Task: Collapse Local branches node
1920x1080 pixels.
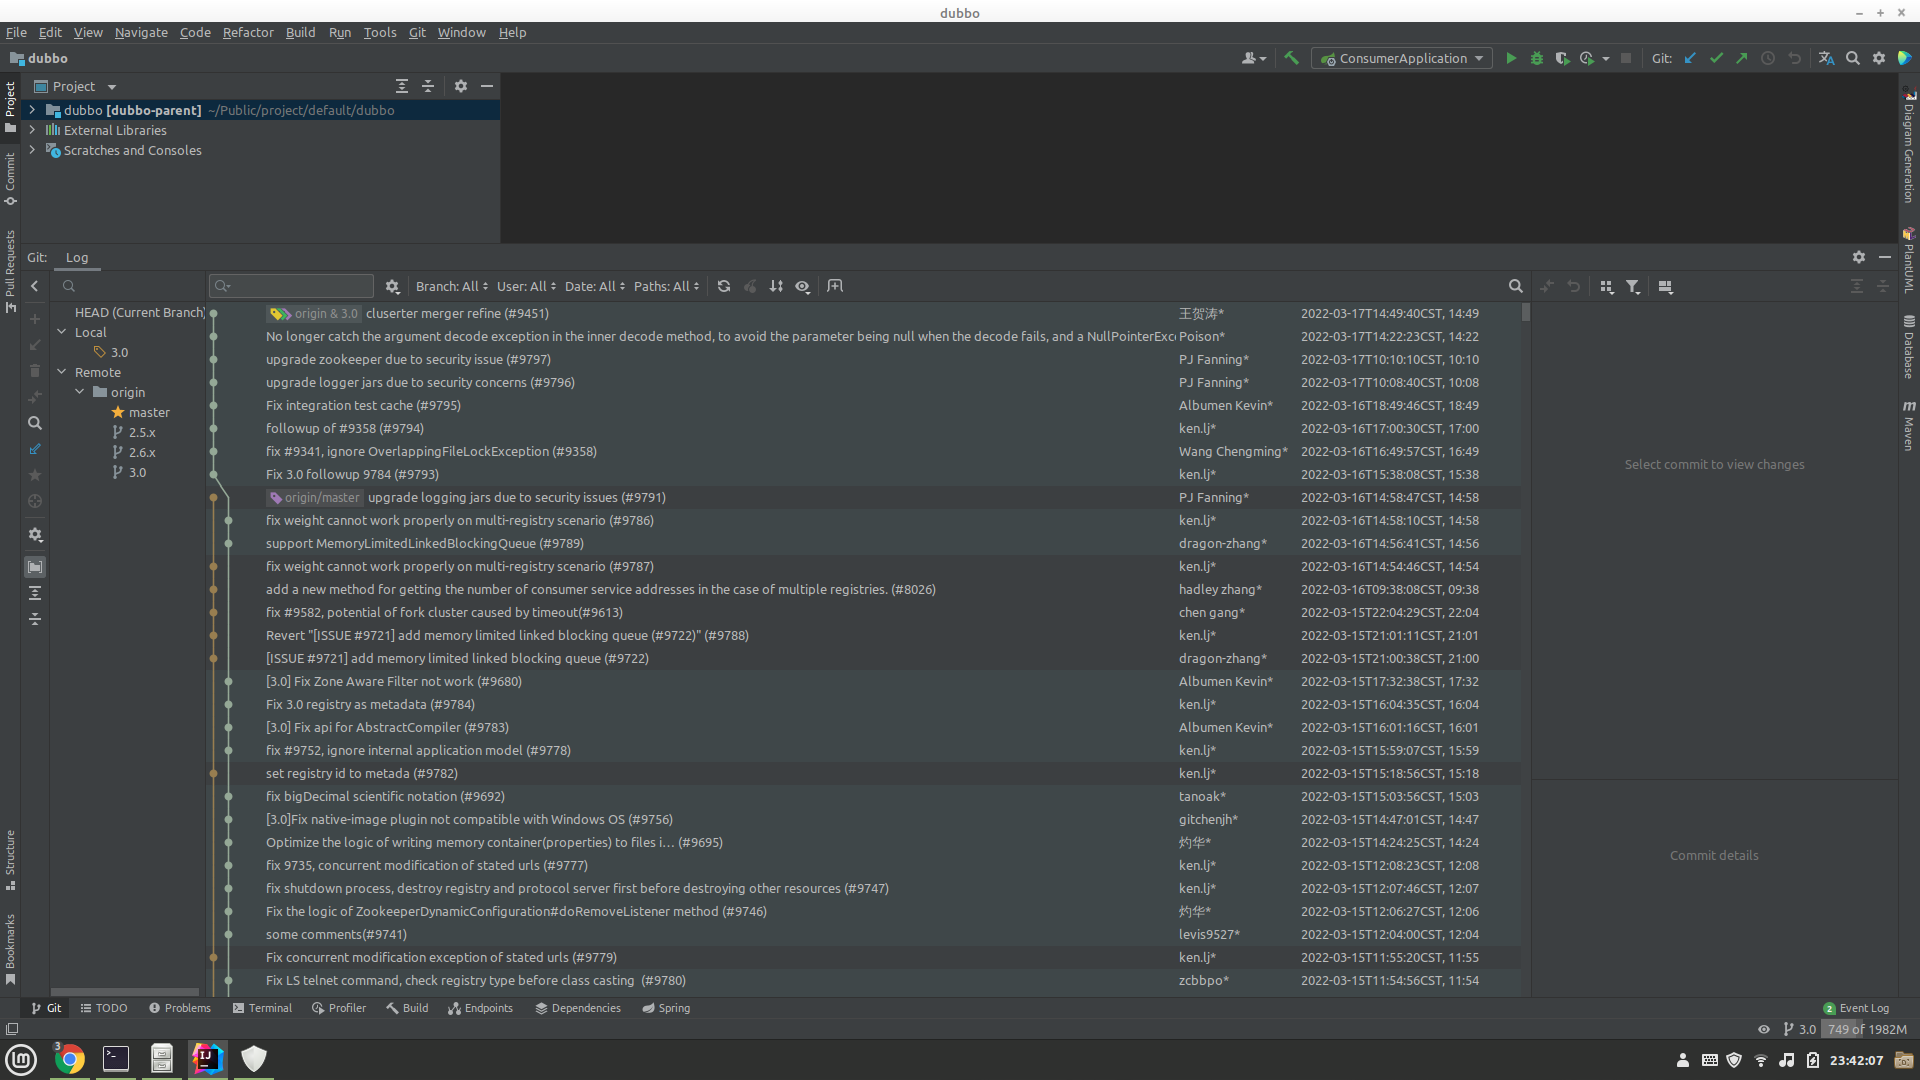Action: (x=62, y=332)
